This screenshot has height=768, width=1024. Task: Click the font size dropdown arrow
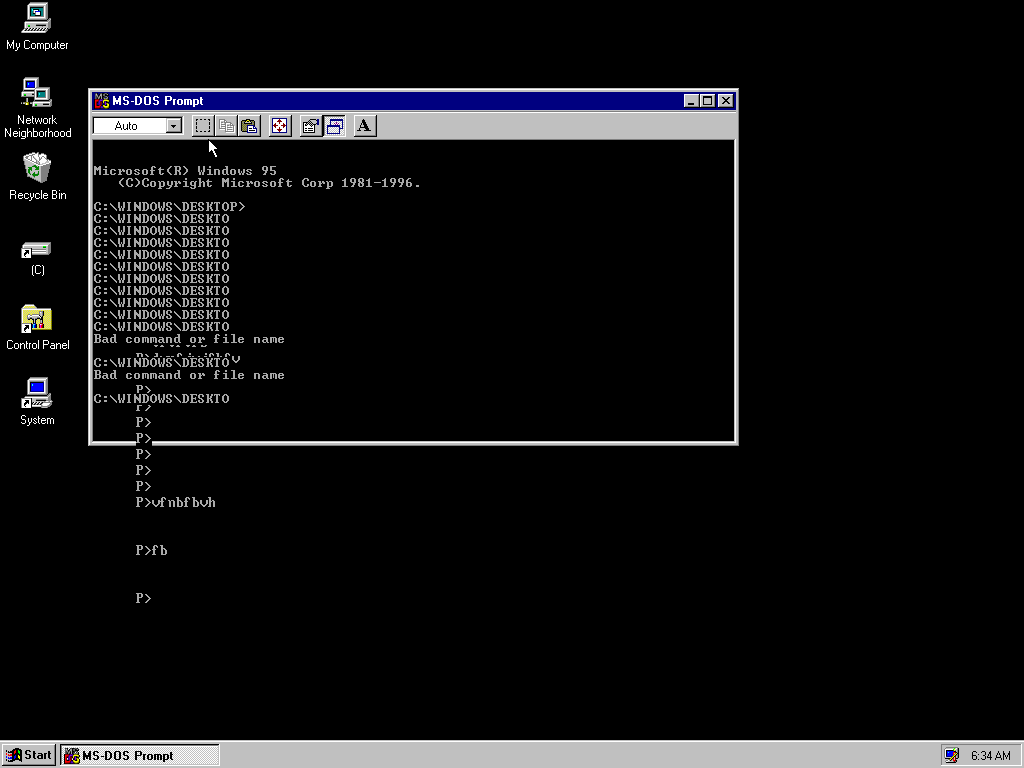(x=172, y=125)
